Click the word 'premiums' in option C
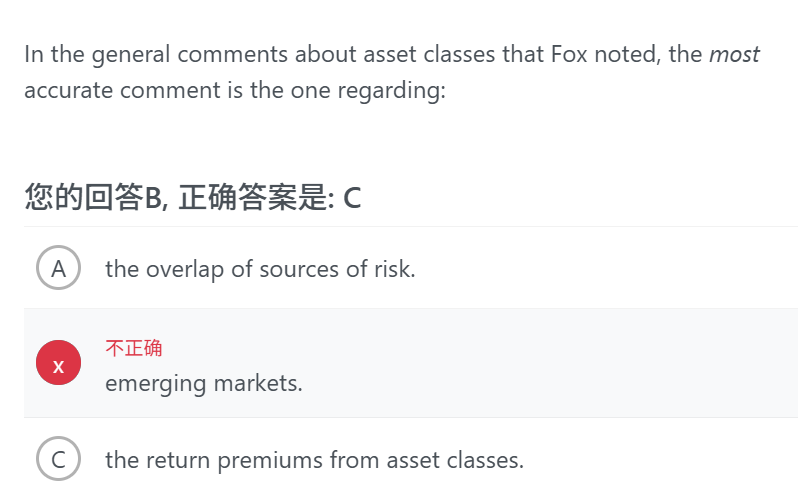Screen dimensions: 798x489 (270, 461)
